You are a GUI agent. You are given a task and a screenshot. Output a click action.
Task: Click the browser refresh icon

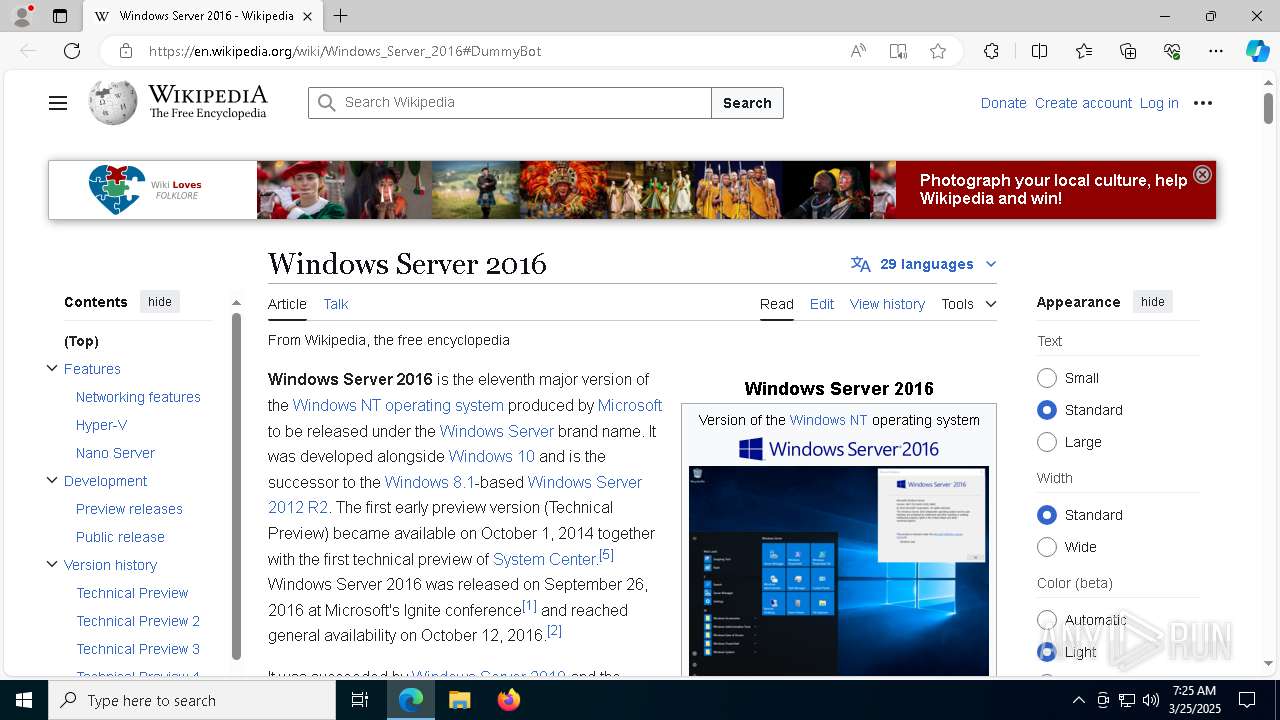click(x=72, y=51)
